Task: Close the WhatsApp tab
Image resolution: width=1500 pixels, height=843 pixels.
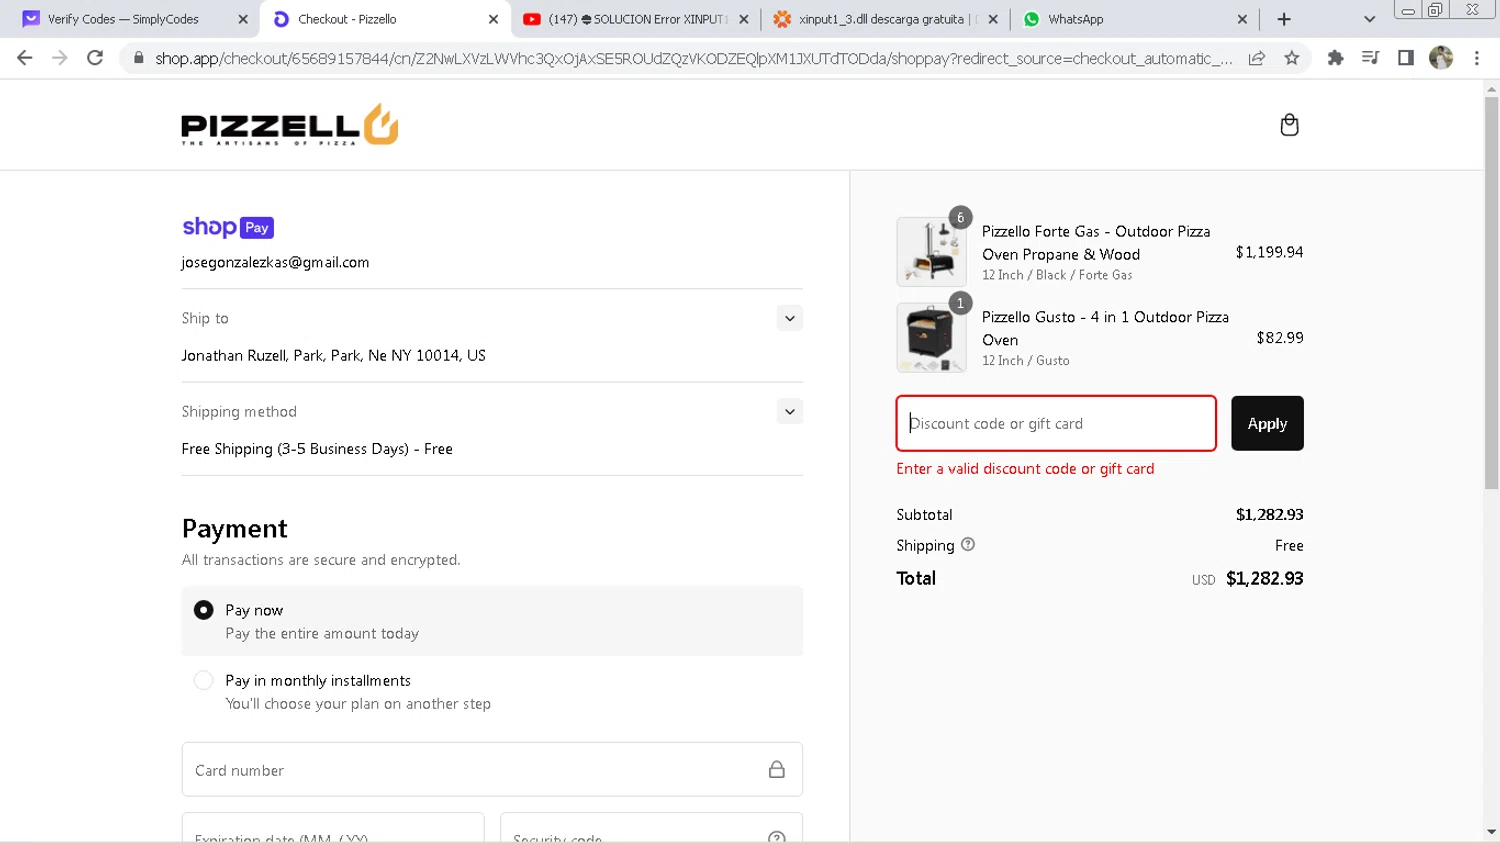Action: (1242, 19)
